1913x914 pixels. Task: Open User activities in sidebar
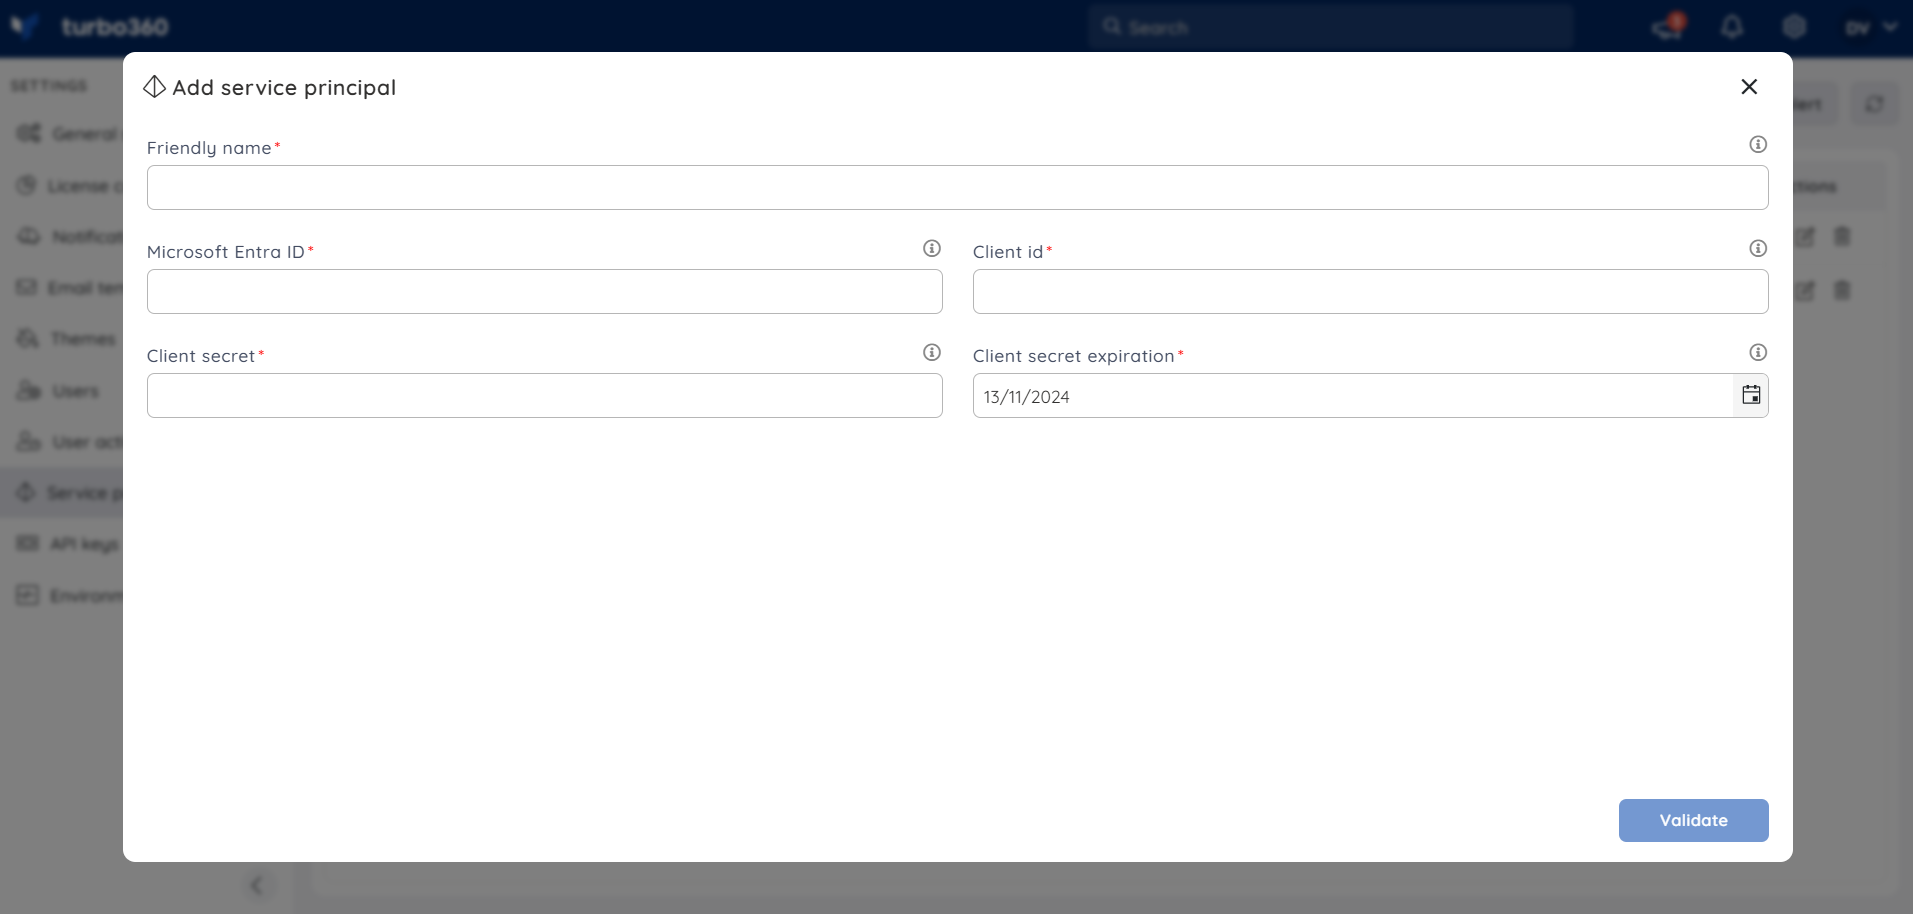(x=62, y=442)
